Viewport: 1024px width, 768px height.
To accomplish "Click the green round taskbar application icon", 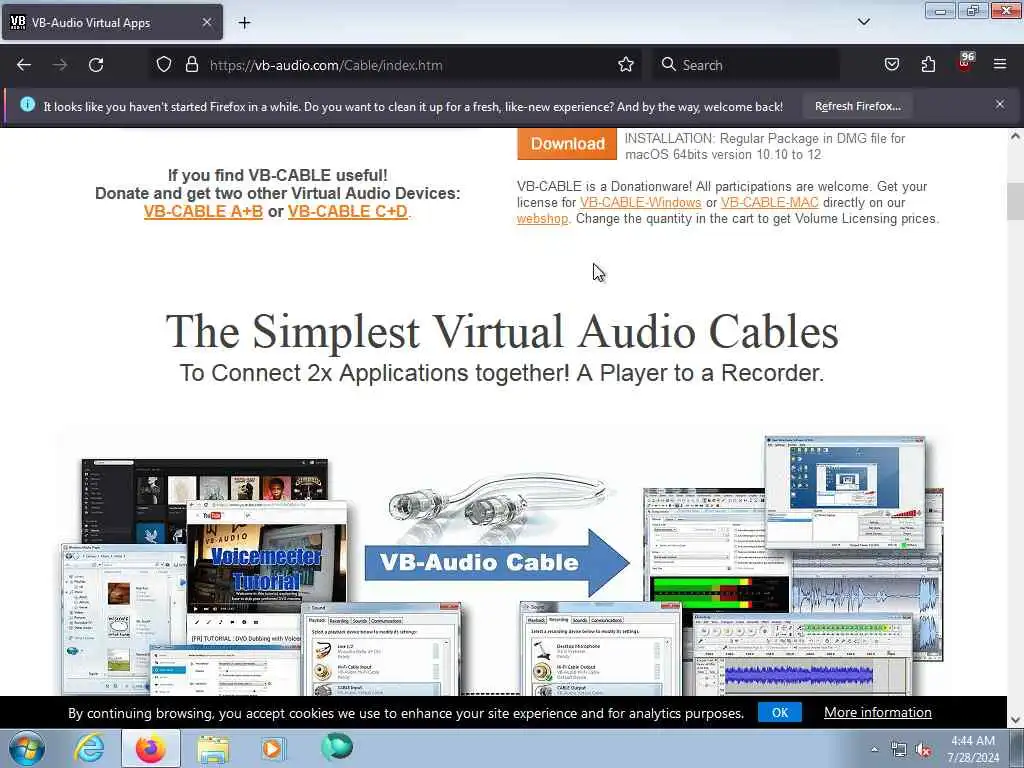I will pyautogui.click(x=337, y=746).
